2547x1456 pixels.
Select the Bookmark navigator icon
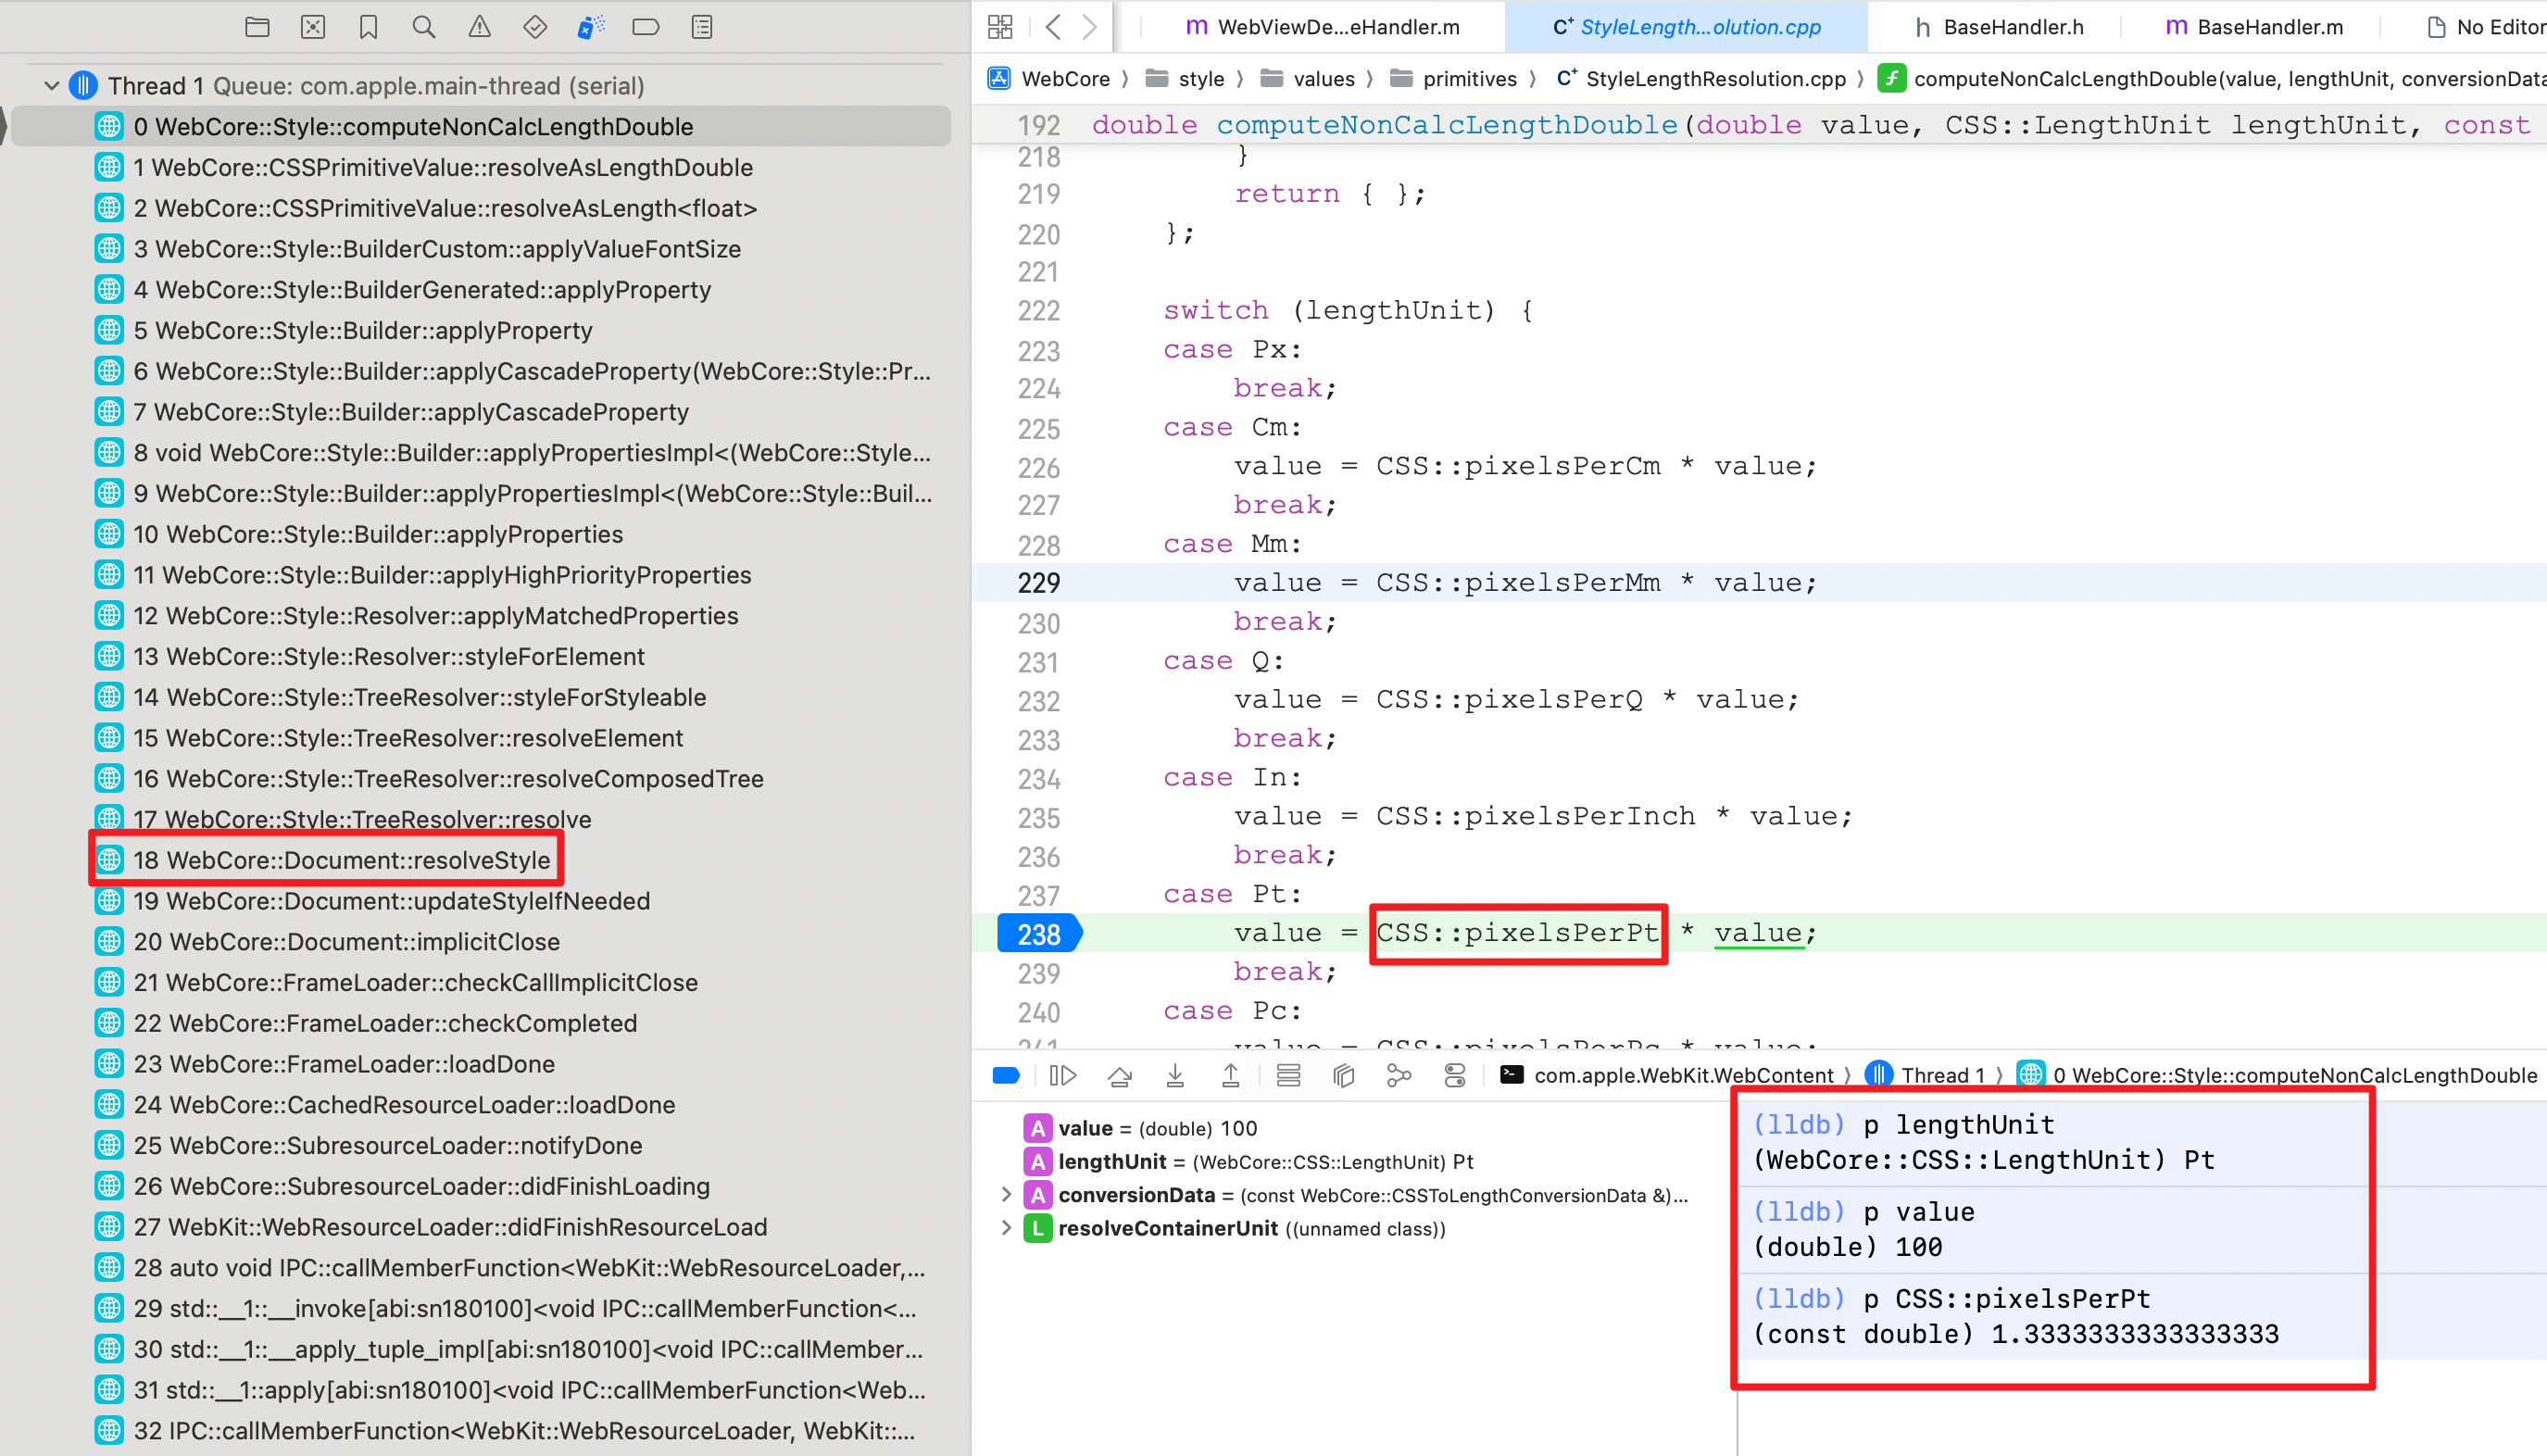point(367,27)
